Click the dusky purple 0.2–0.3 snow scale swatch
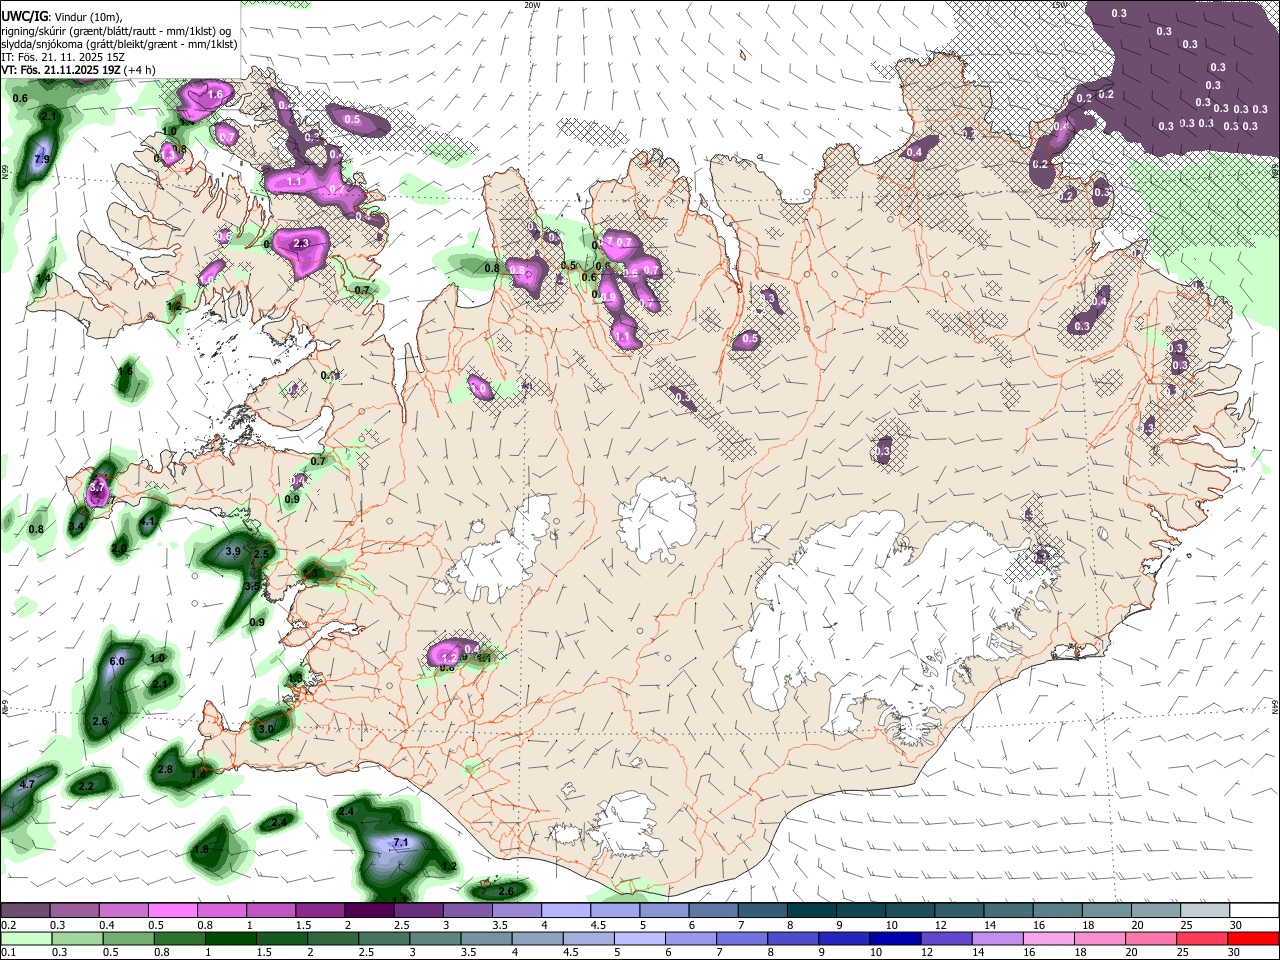 pos(25,910)
